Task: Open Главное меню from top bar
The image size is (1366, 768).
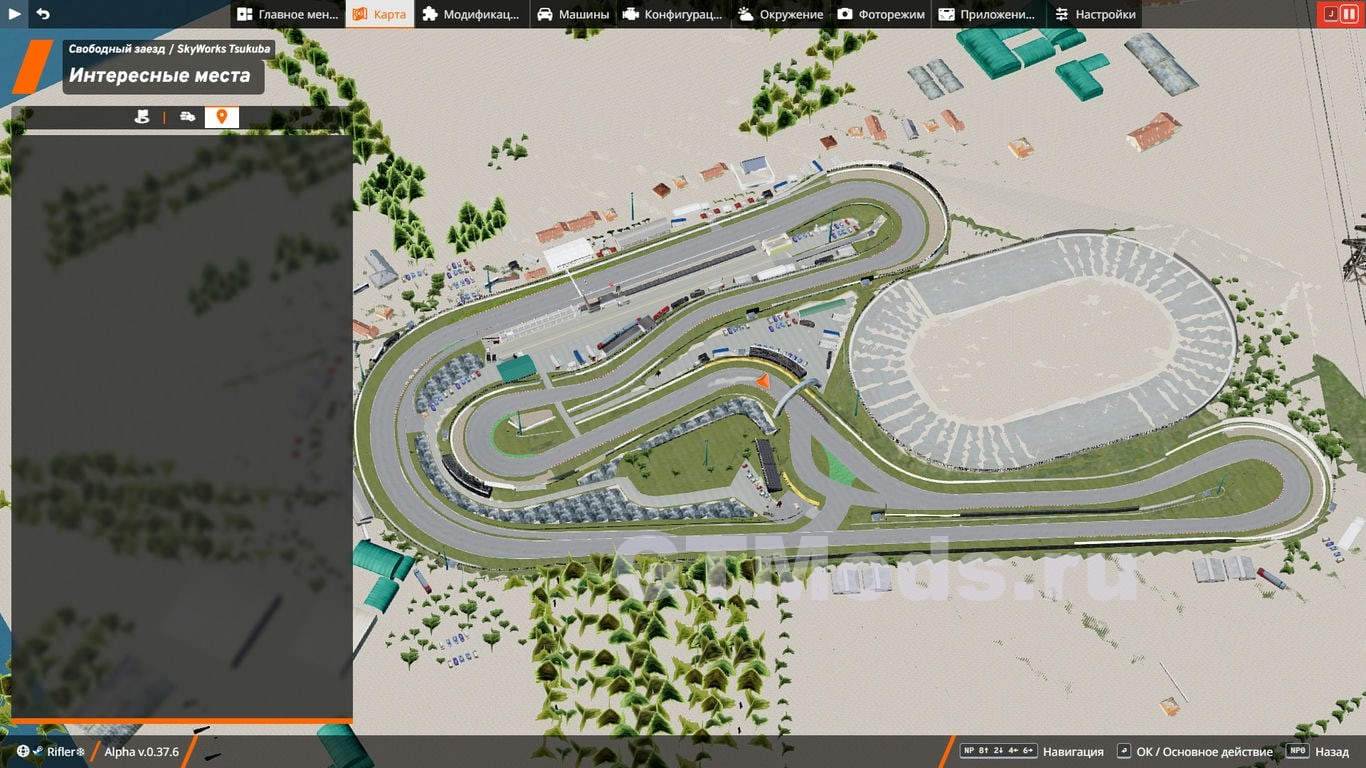Action: pyautogui.click(x=288, y=14)
